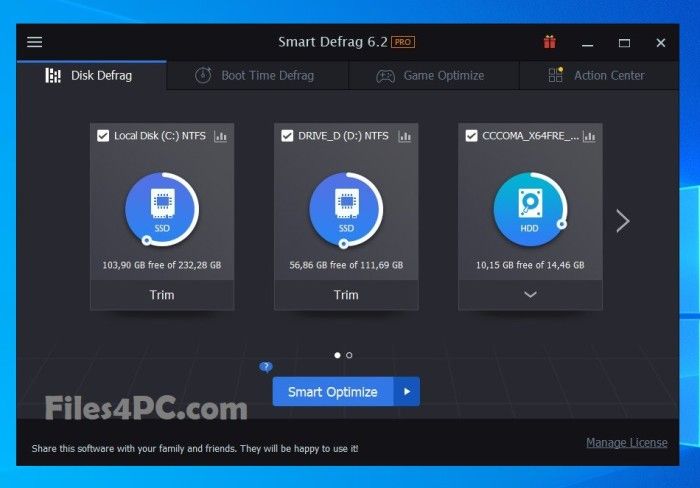700x488 pixels.
Task: Click "103,90 GB free of 232,28 GB" text
Action: click(x=162, y=265)
